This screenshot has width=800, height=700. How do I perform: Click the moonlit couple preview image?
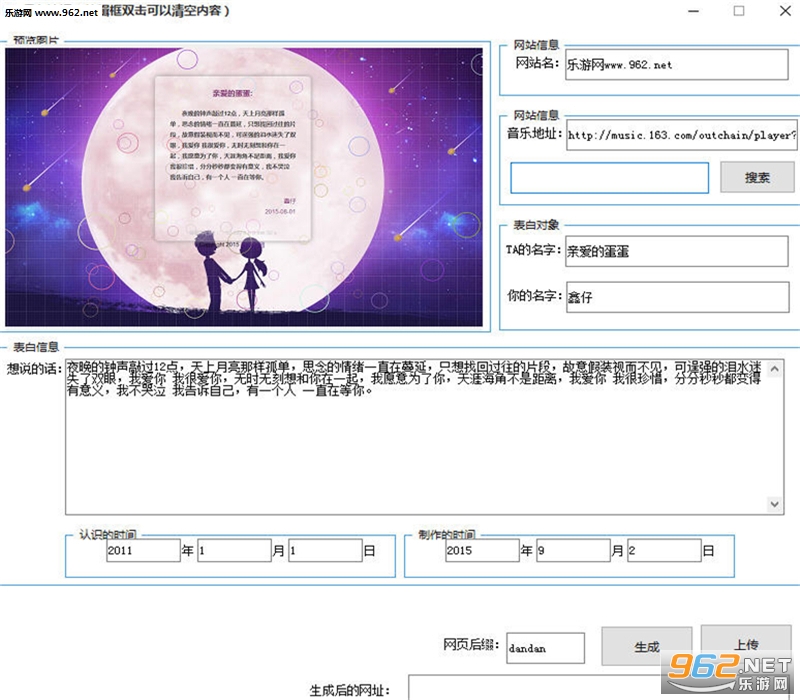click(244, 187)
